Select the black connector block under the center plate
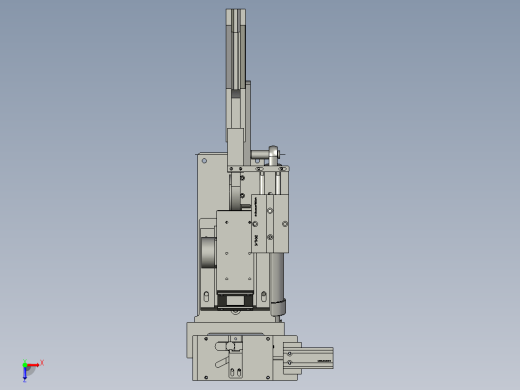This screenshot has width=520, height=390. pyautogui.click(x=235, y=300)
